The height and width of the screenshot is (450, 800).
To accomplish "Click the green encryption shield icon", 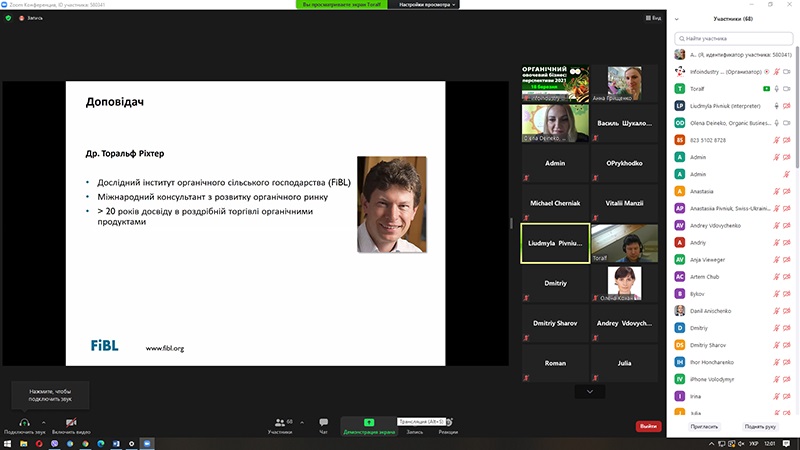I will tap(8, 18).
